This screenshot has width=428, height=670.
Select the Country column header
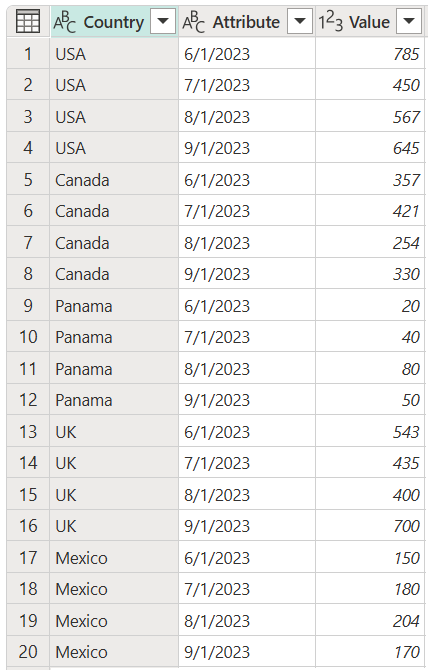[x=114, y=22]
